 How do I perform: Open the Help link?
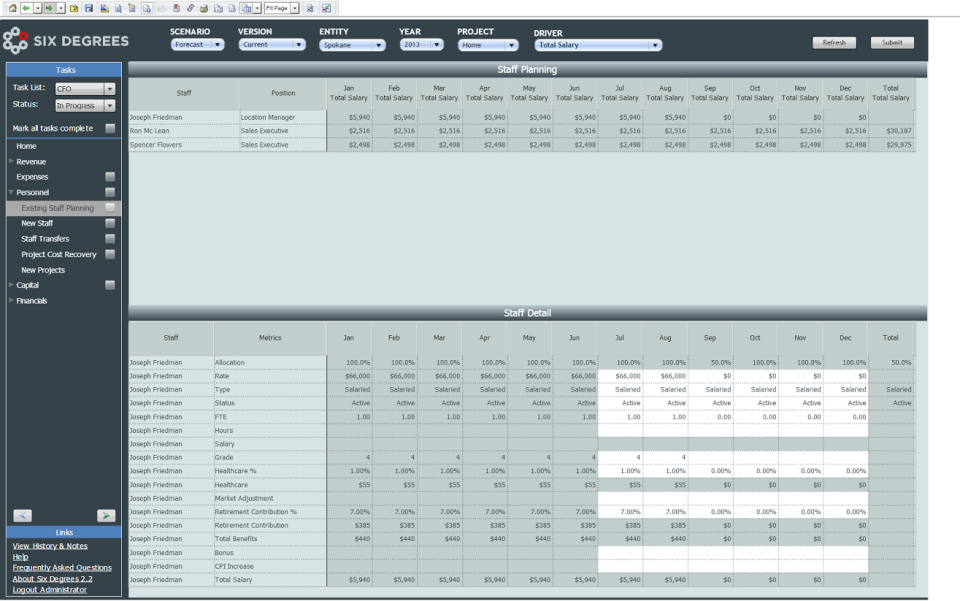coord(20,557)
